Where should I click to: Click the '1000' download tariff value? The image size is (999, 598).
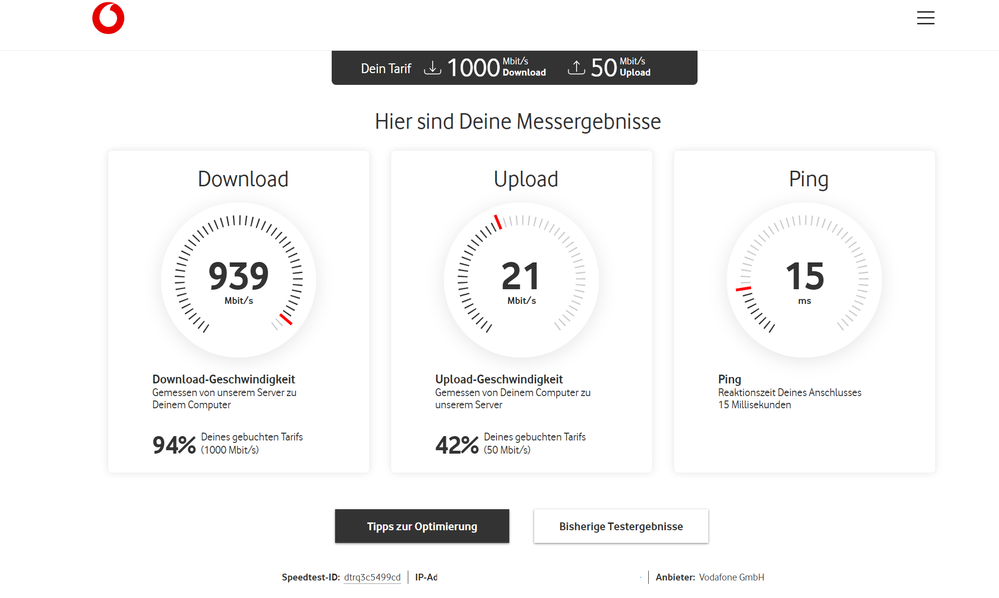click(473, 68)
